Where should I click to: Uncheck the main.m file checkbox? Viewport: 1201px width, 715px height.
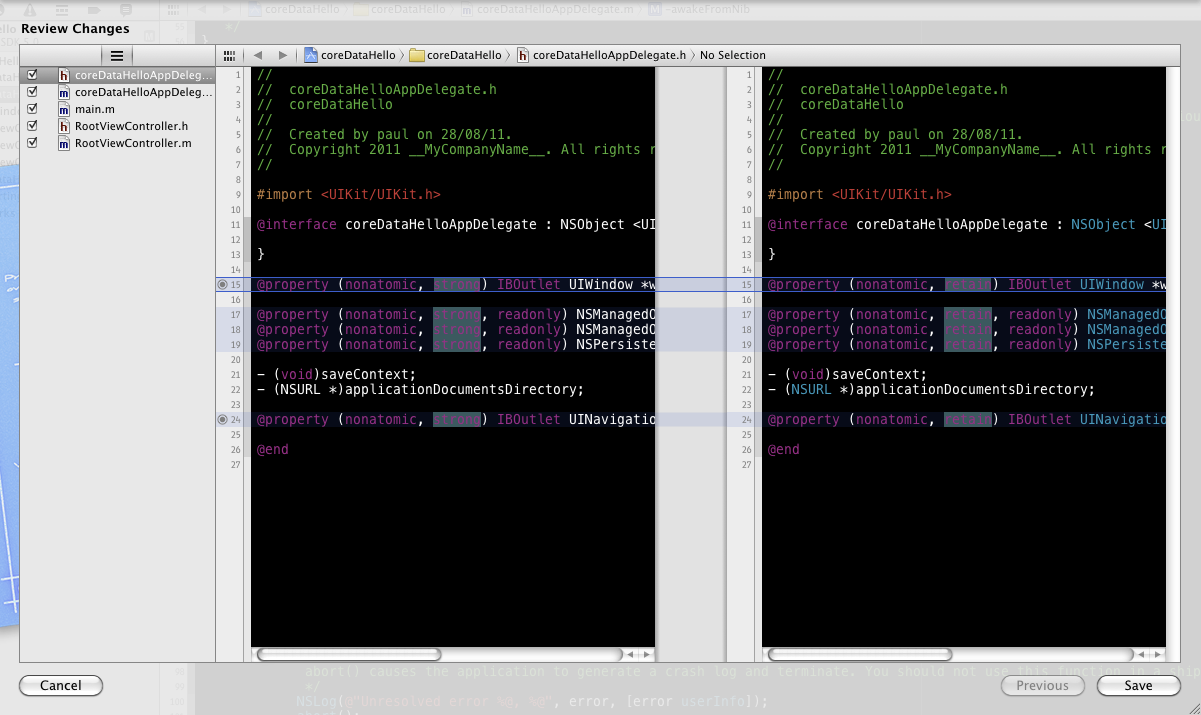pos(33,109)
